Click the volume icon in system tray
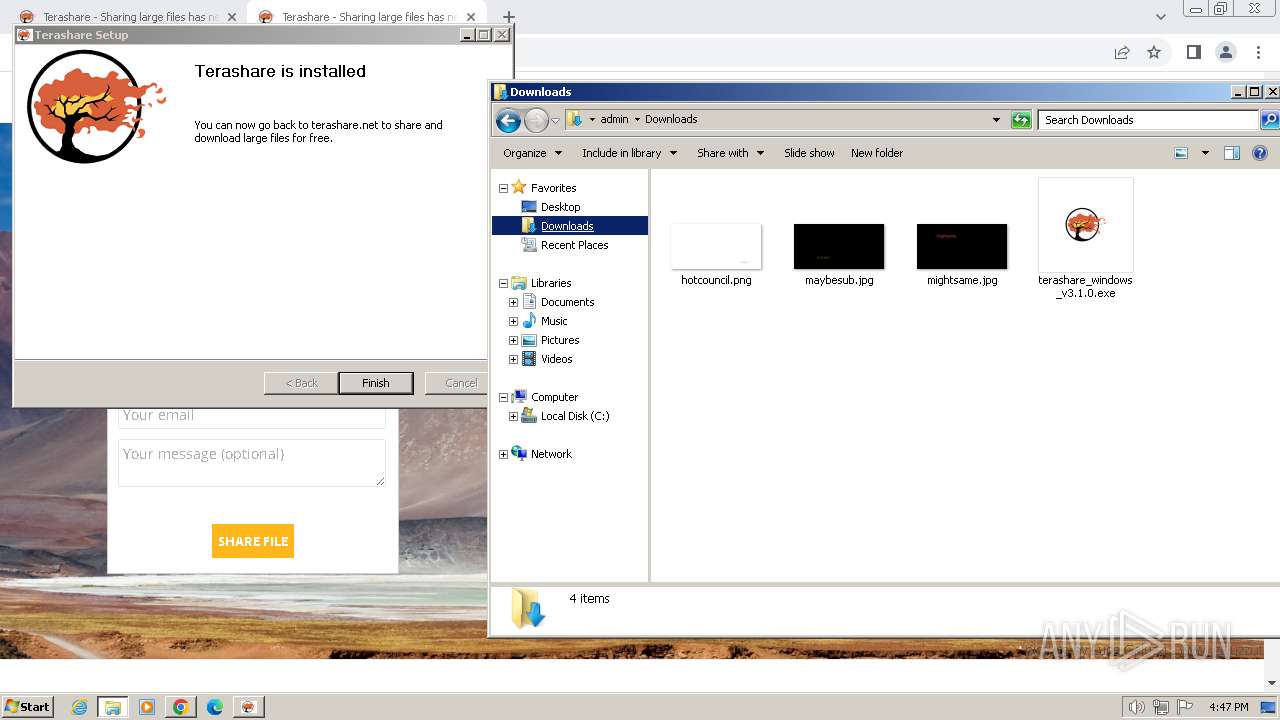This screenshot has width=1280, height=720. click(1136, 707)
